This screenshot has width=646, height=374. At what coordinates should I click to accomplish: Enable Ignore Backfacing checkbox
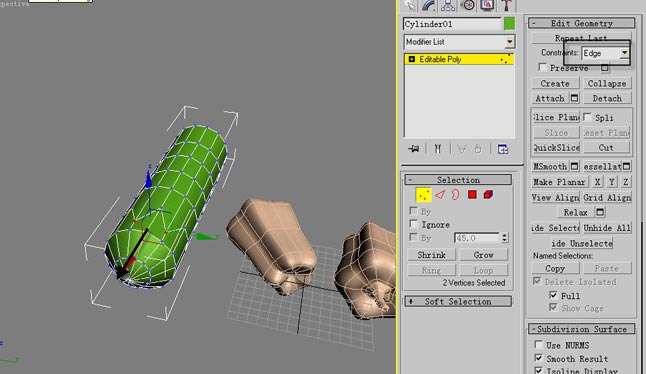[x=413, y=224]
